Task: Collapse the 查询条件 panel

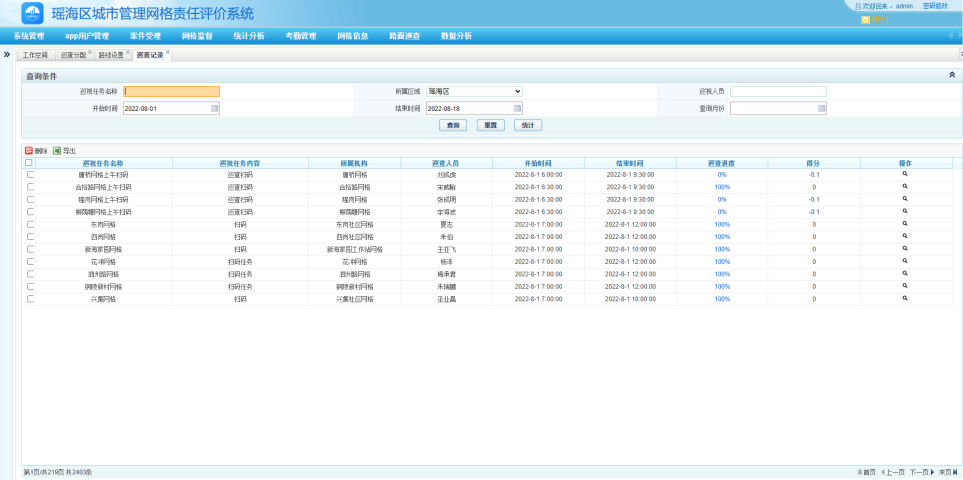Action: pos(951,75)
